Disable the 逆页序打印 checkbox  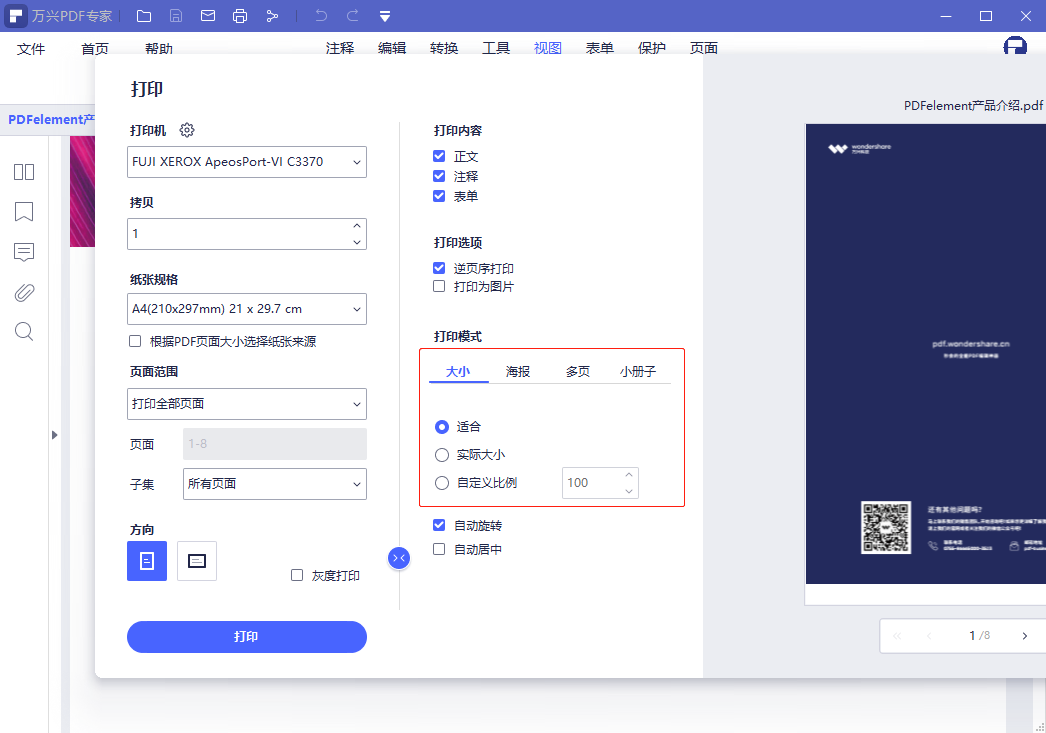click(438, 267)
